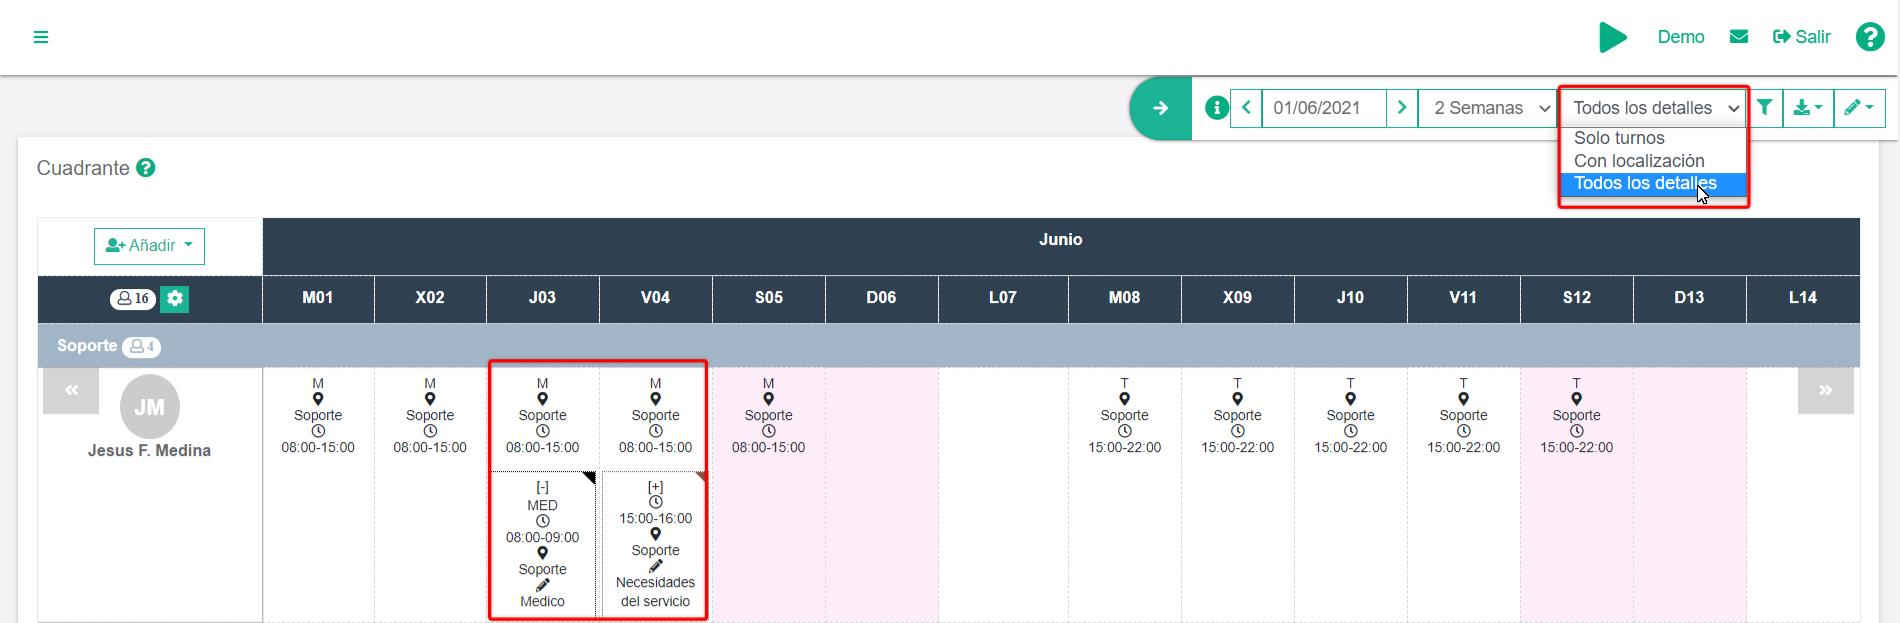Image resolution: width=1900 pixels, height=623 pixels.
Task: Click the Cuadrante help question icon
Action: (146, 168)
